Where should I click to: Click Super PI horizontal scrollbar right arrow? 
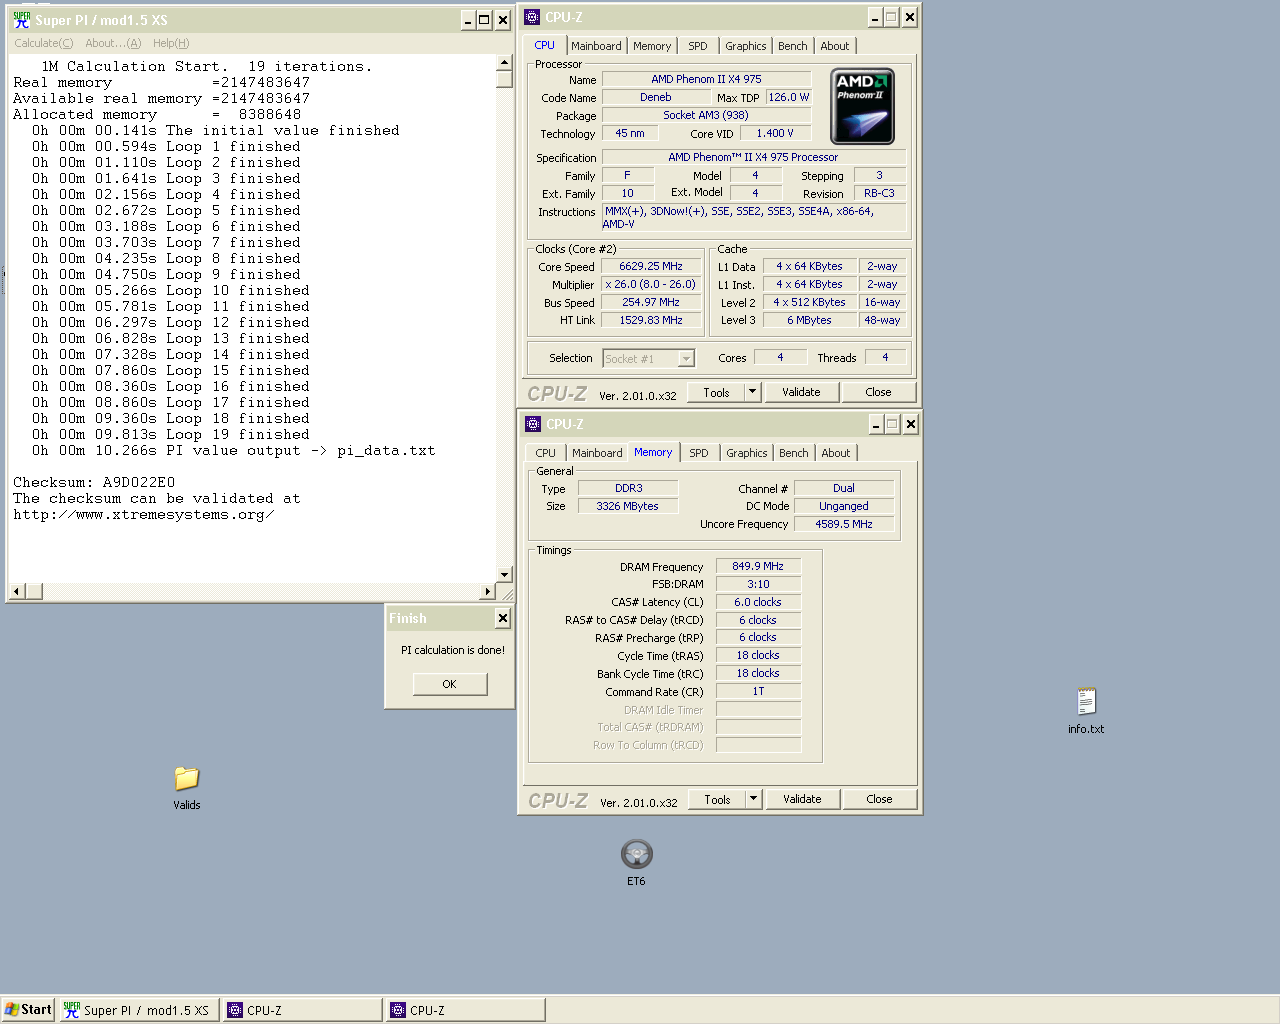click(x=488, y=591)
